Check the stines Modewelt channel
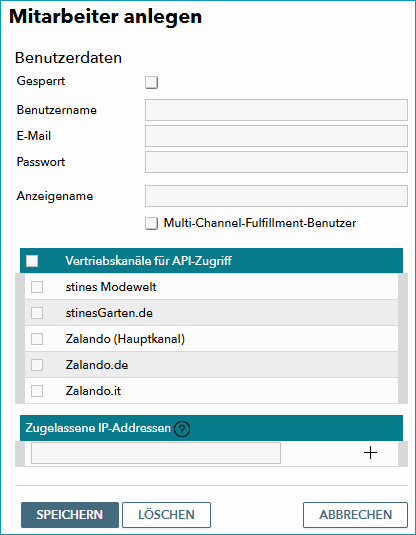Image resolution: width=416 pixels, height=535 pixels. [x=37, y=287]
